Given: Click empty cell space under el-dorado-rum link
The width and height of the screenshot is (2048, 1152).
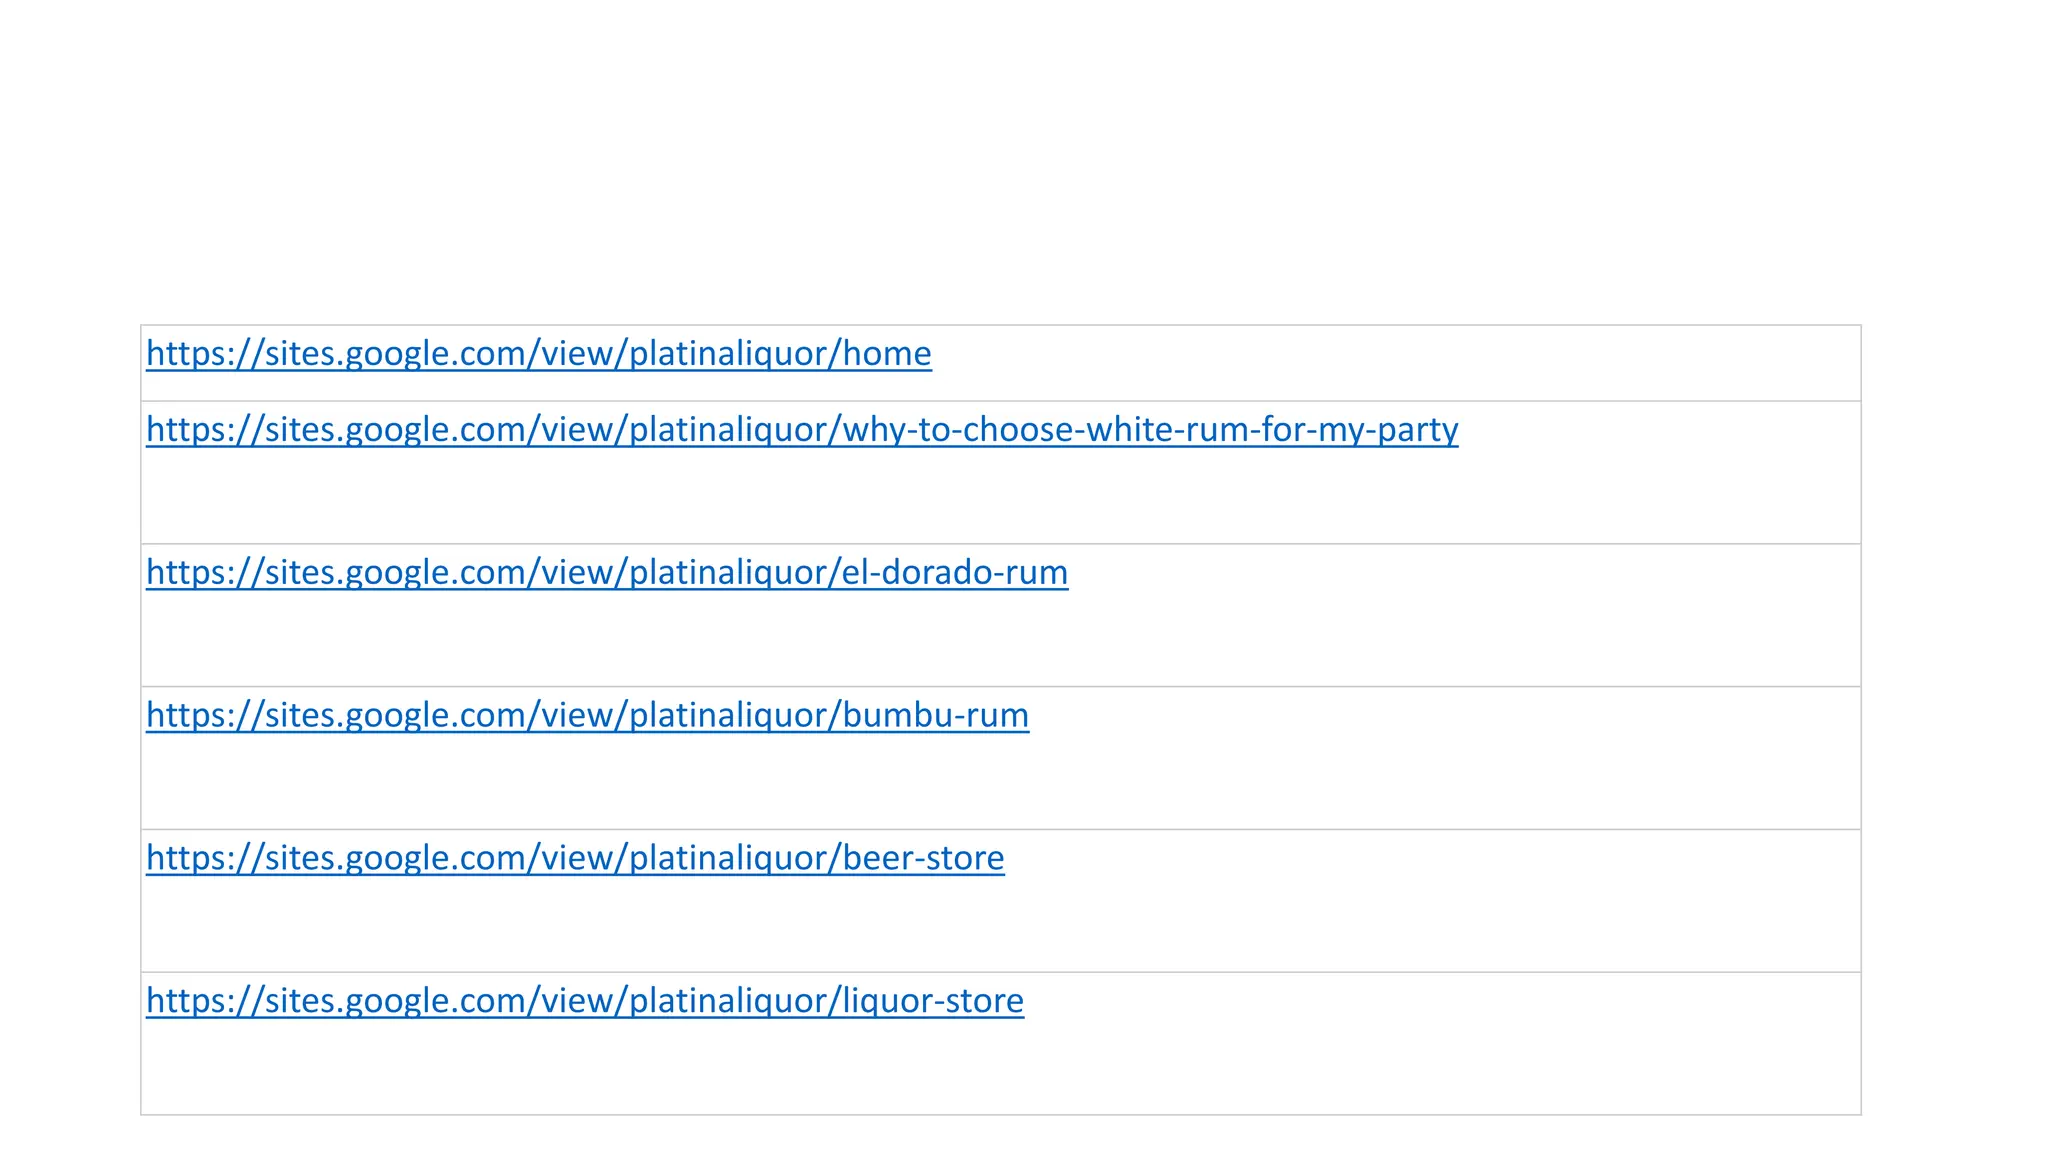Looking at the screenshot, I should [1000, 640].
